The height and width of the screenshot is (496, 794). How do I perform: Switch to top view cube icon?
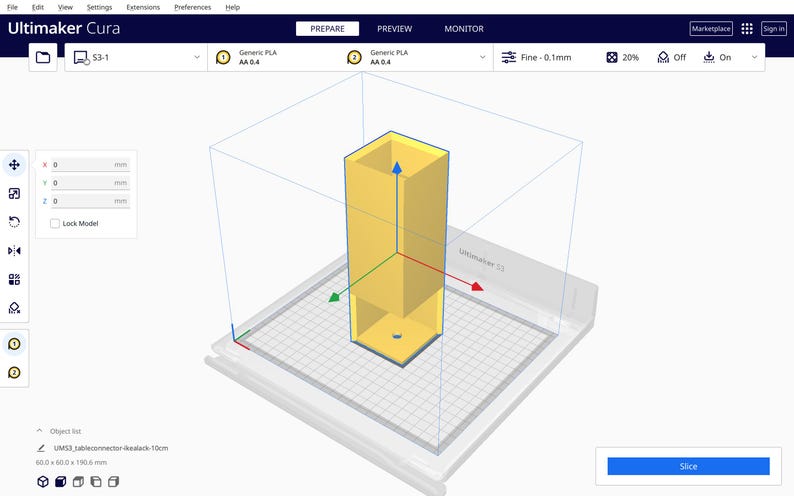(78, 481)
